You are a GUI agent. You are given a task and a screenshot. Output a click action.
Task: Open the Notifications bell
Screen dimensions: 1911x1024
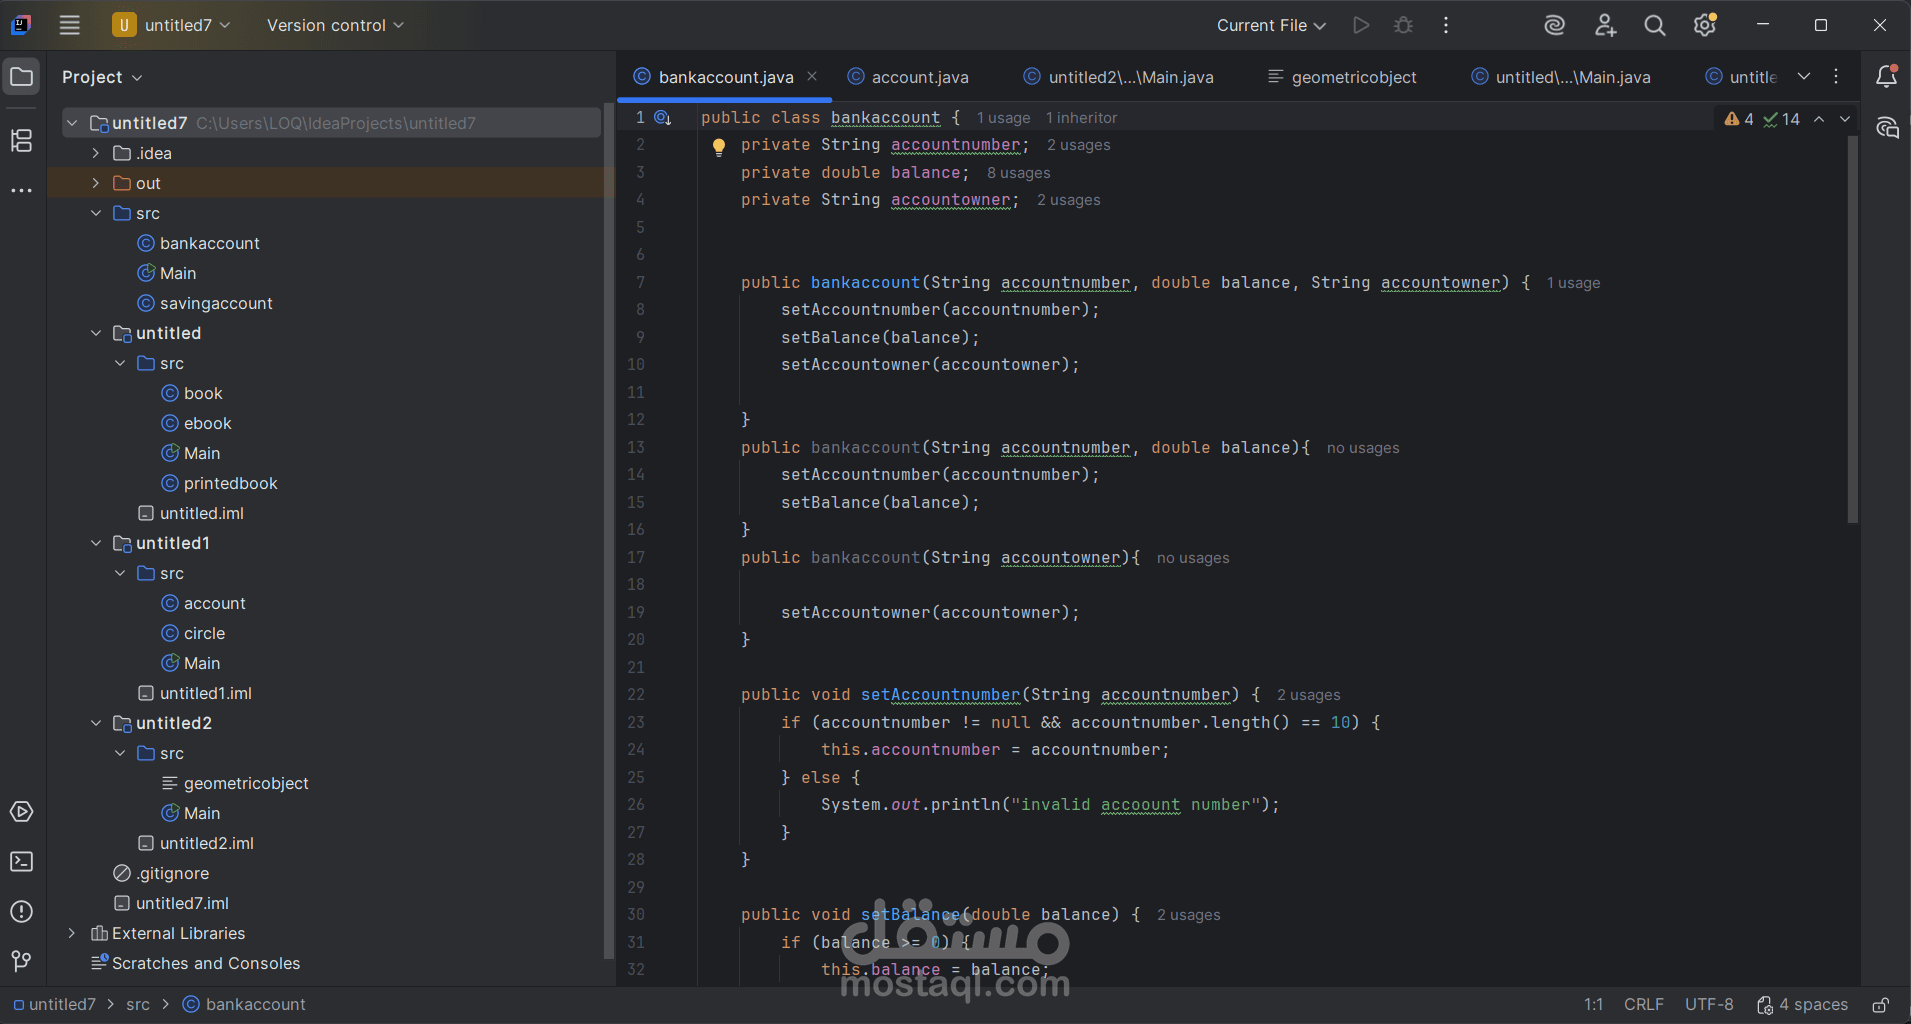pyautogui.click(x=1886, y=76)
